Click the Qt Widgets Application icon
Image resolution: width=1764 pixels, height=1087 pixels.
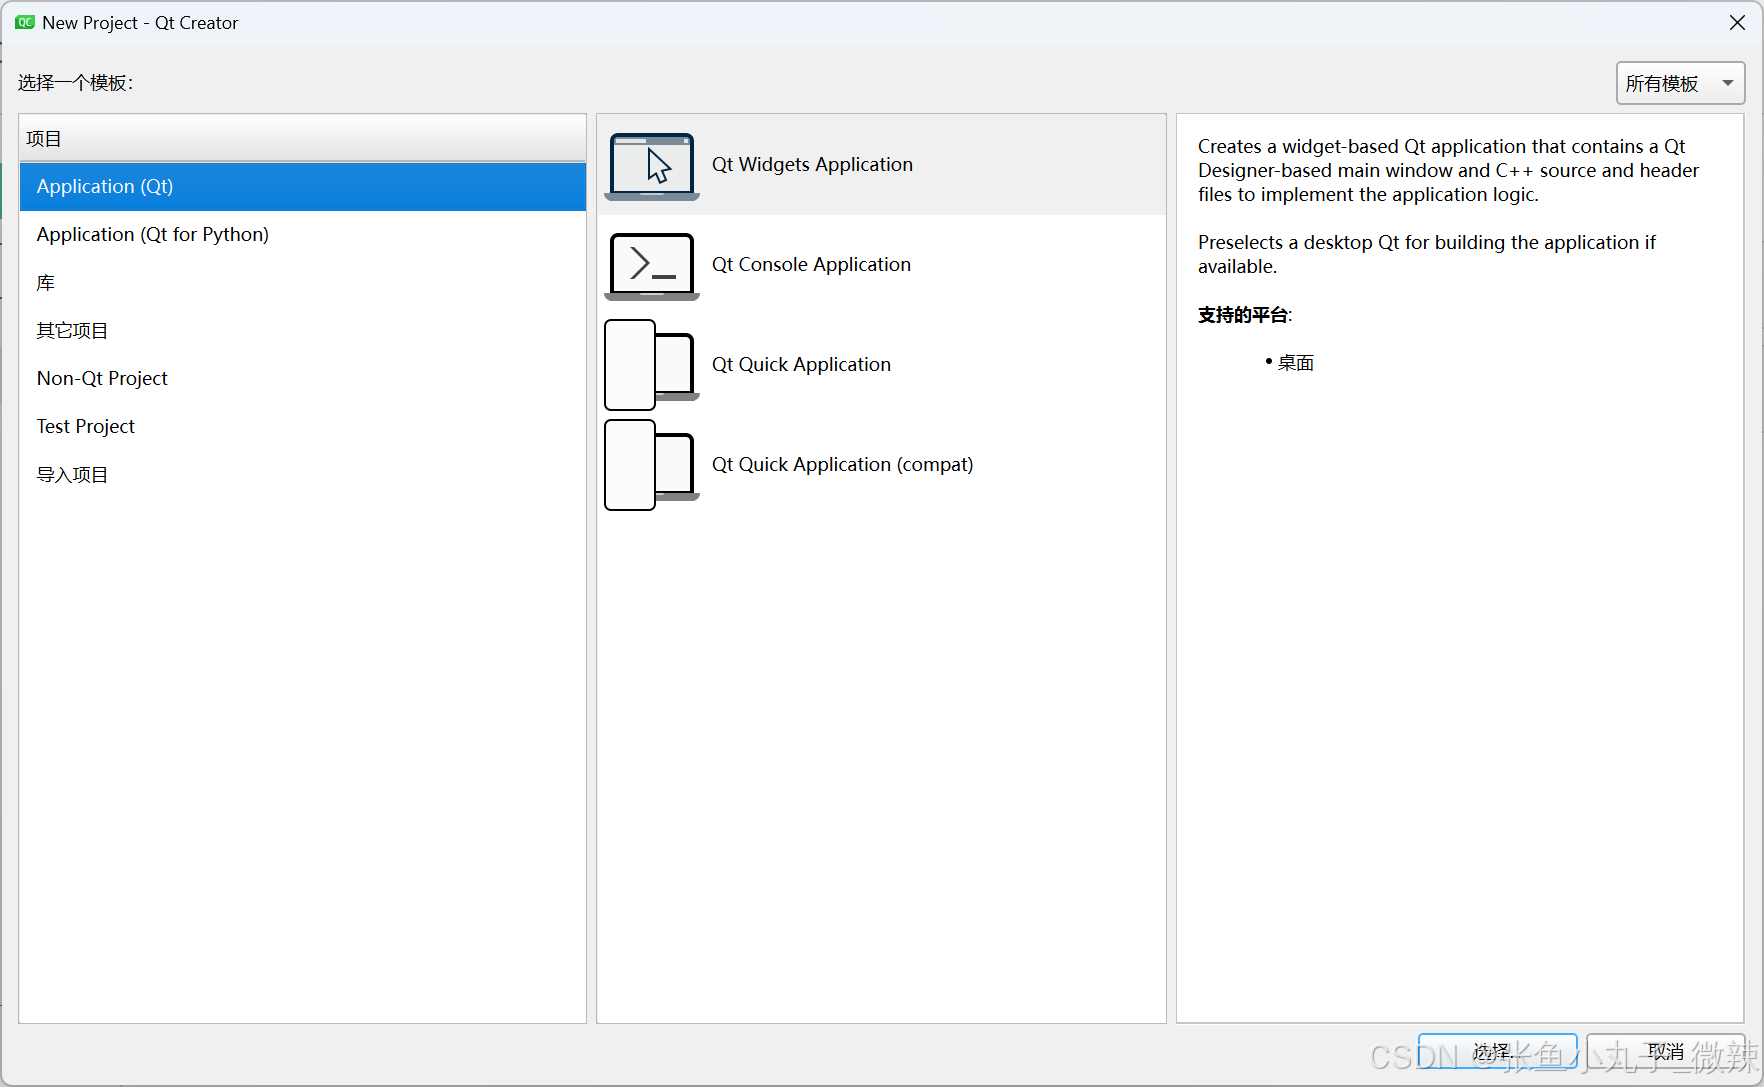coord(652,166)
